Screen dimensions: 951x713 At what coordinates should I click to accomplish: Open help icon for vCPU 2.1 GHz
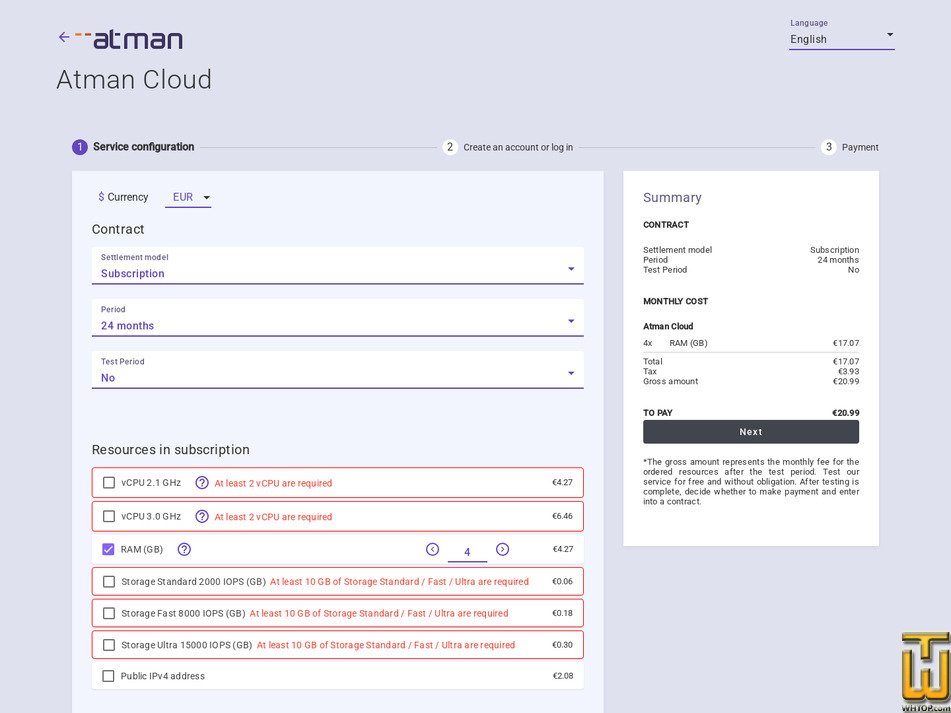click(x=202, y=483)
